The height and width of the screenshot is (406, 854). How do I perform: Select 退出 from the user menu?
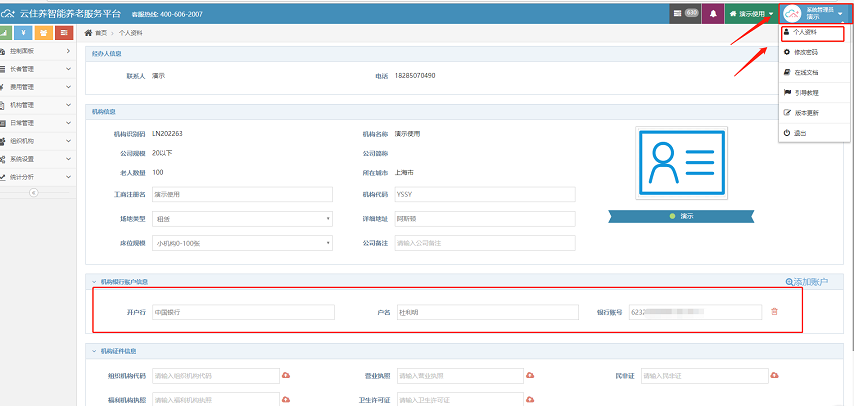[800, 133]
